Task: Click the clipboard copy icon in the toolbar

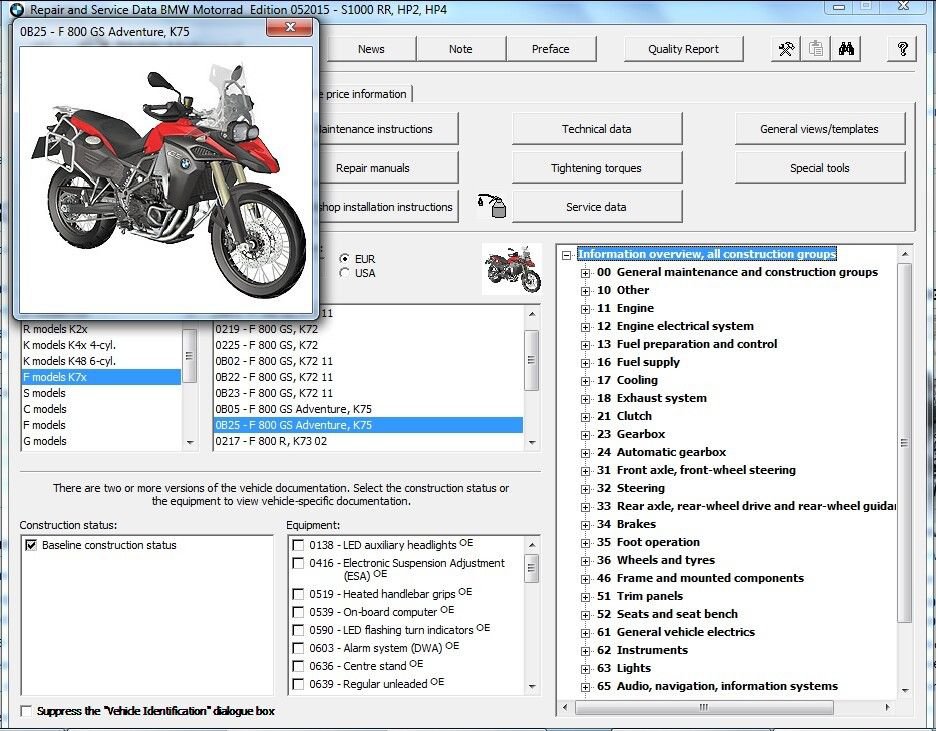Action: [x=815, y=49]
